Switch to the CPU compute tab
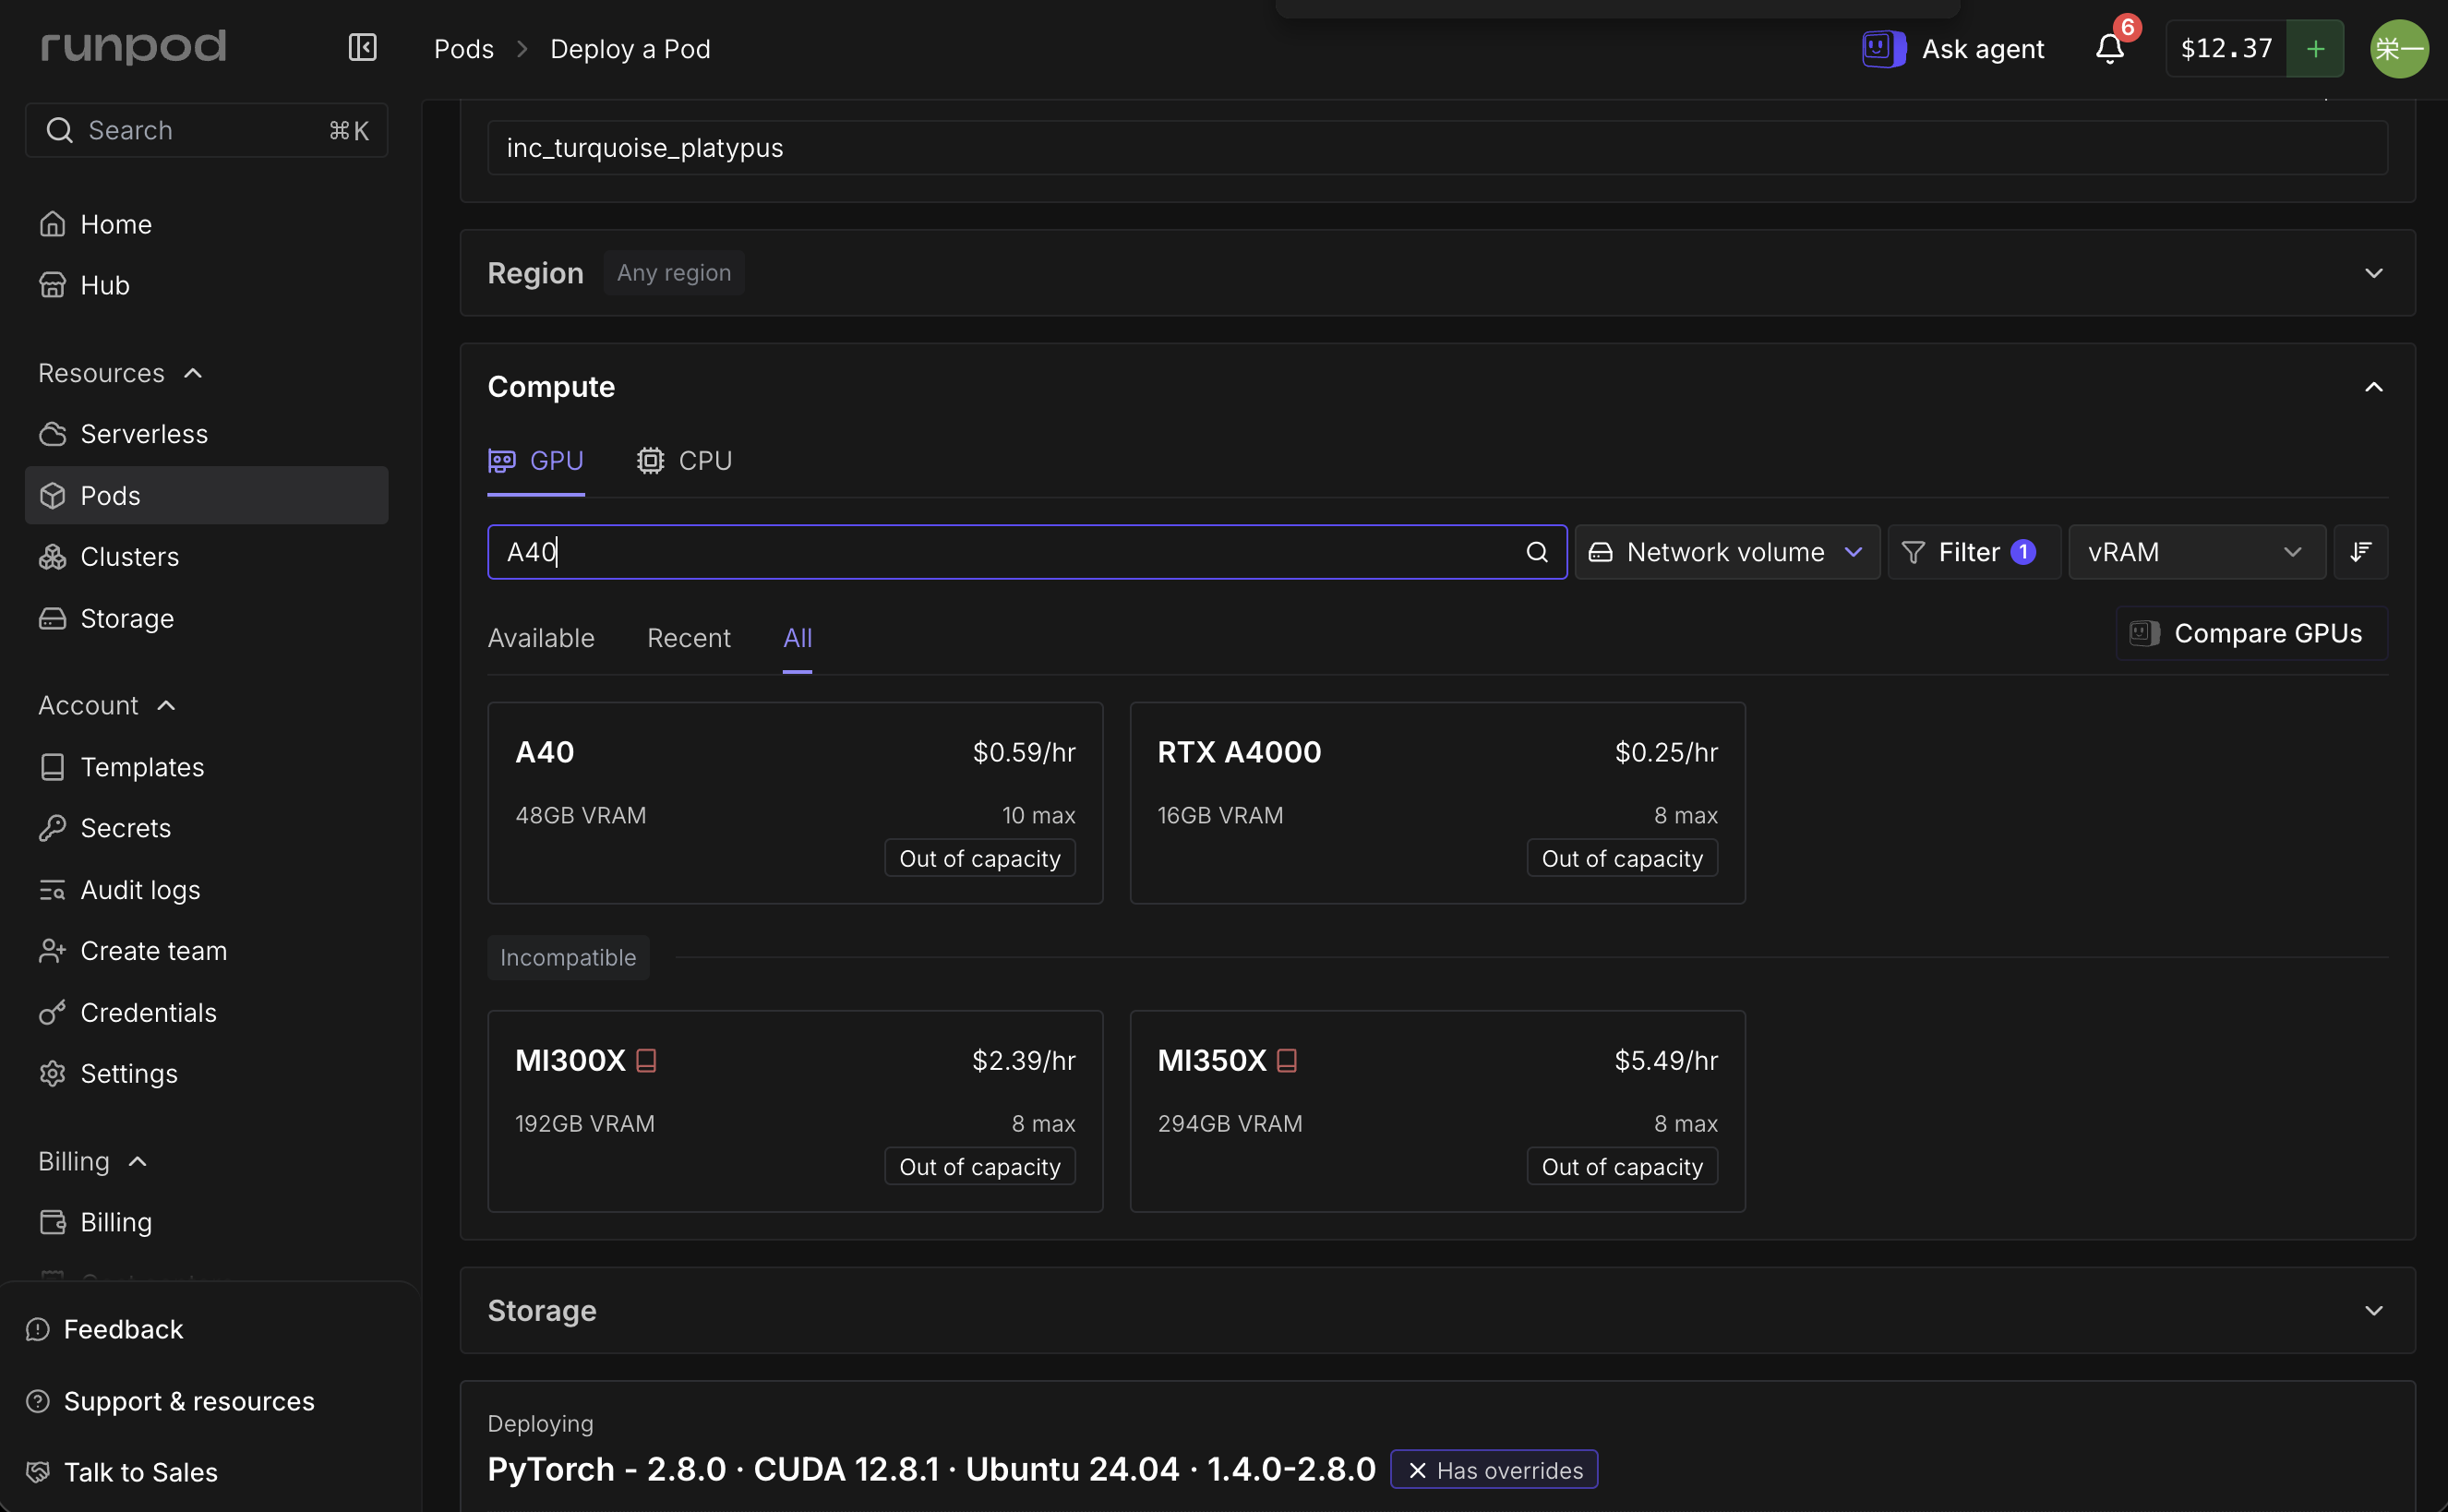This screenshot has width=2448, height=1512. click(x=684, y=461)
